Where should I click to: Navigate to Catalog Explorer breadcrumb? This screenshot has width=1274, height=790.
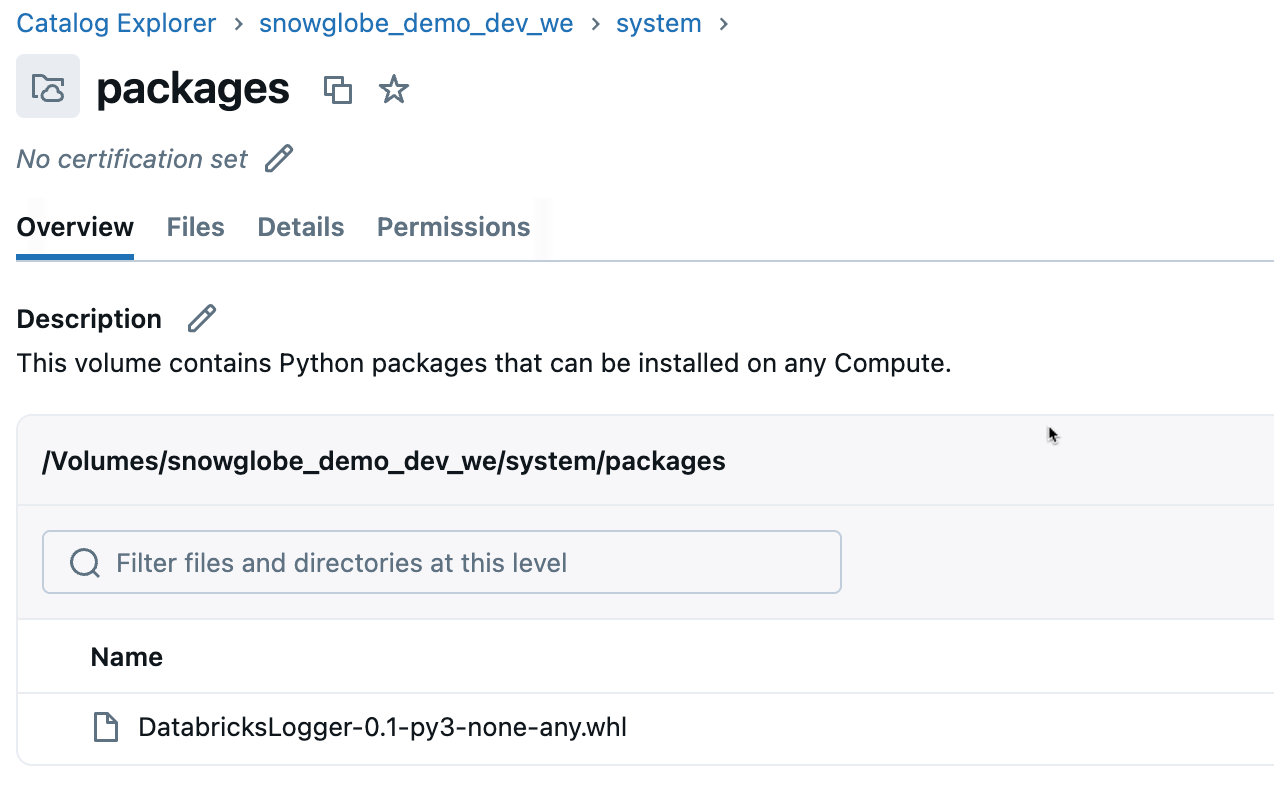116,24
